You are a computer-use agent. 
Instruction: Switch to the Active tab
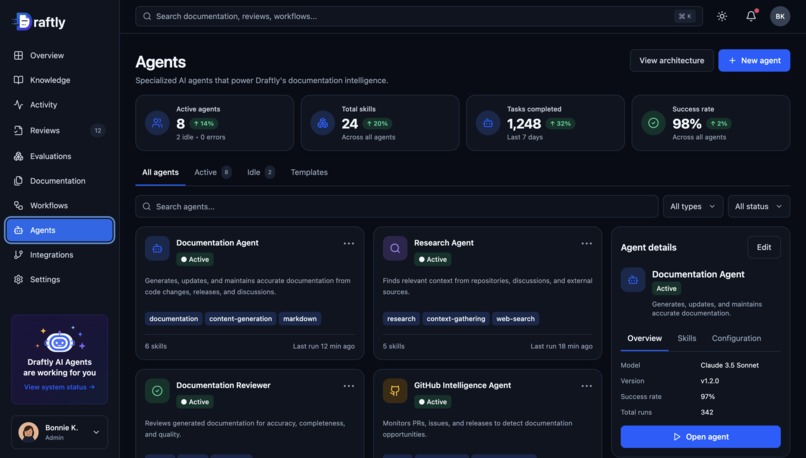(x=212, y=173)
